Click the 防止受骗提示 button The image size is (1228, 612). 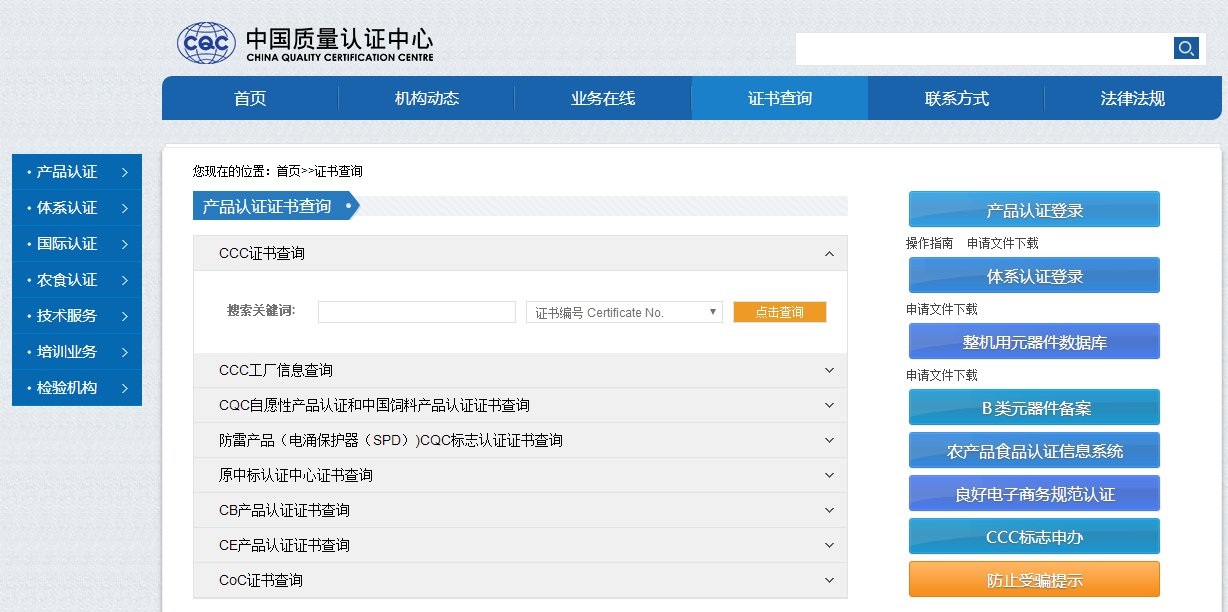point(1033,579)
